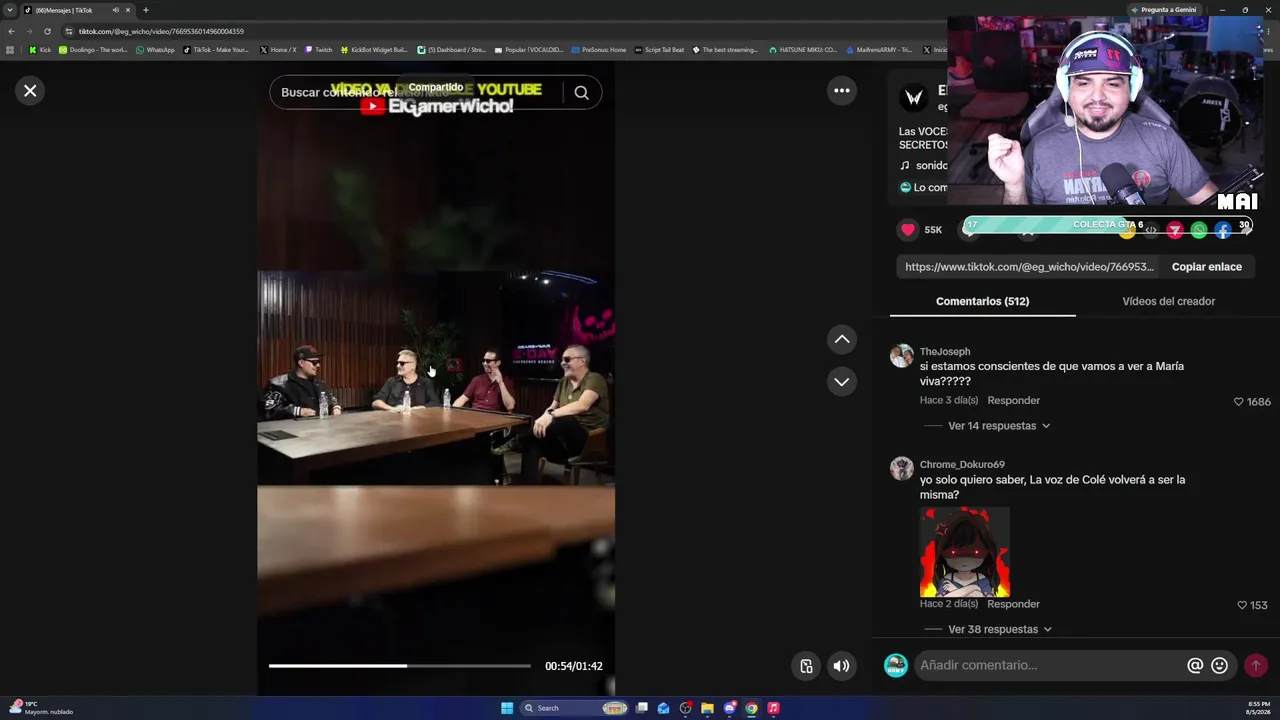Go to the previous video with up arrow
The height and width of the screenshot is (720, 1280).
click(842, 340)
